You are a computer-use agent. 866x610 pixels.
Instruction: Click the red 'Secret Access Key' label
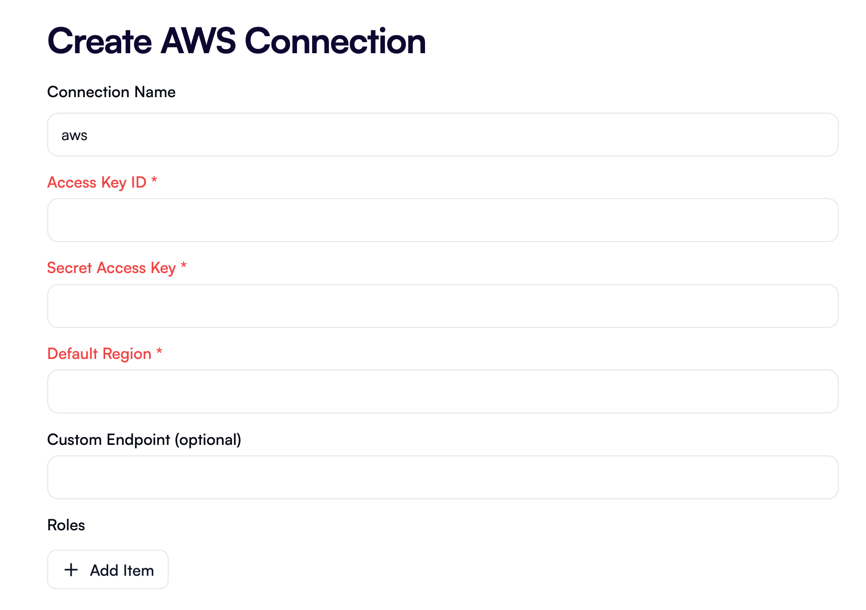coord(110,268)
